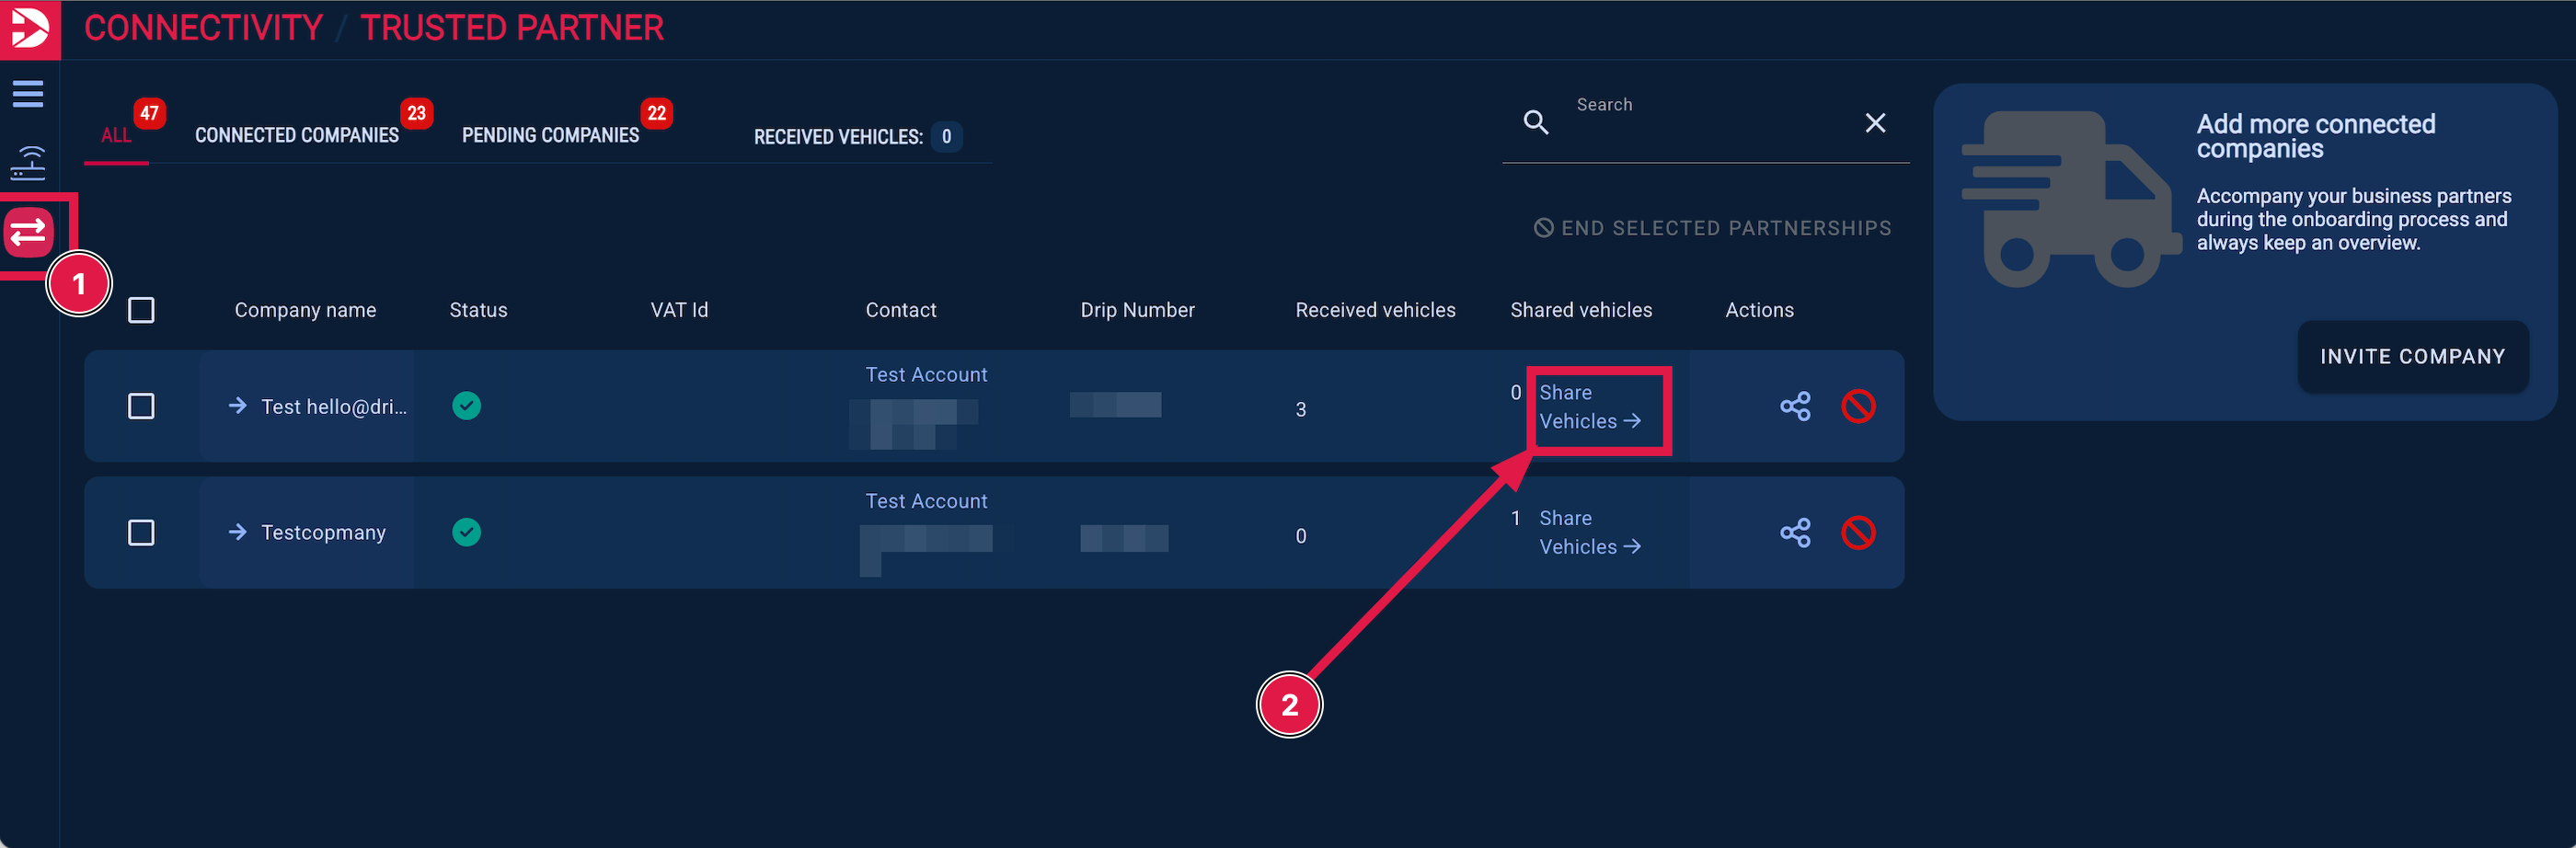
Task: Switch to Pending Companies tab
Action: 550,135
